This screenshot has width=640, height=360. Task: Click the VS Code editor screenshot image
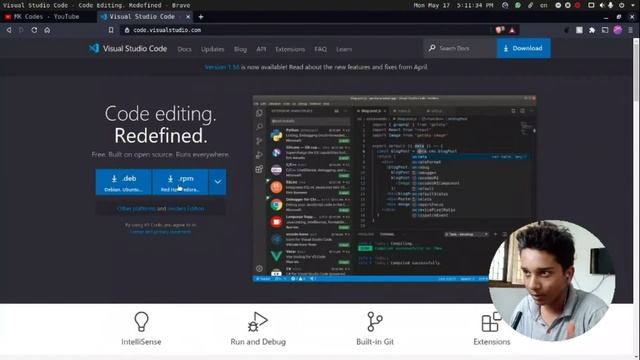[394, 189]
